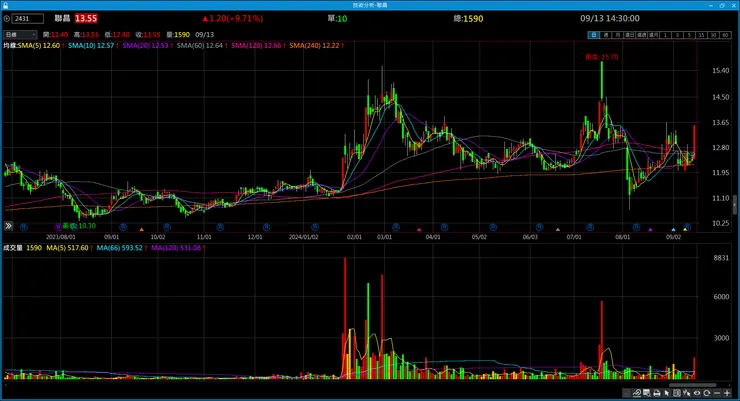Click the lock icon in title bar
The height and width of the screenshot is (401, 740).
(6, 5)
